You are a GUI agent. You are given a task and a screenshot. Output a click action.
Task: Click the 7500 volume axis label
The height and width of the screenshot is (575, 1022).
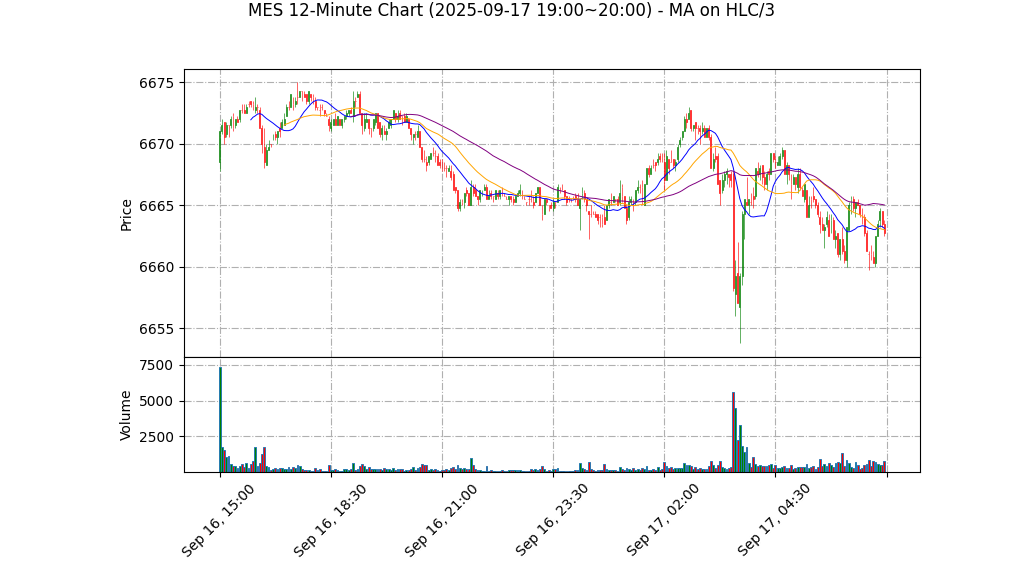coord(157,366)
